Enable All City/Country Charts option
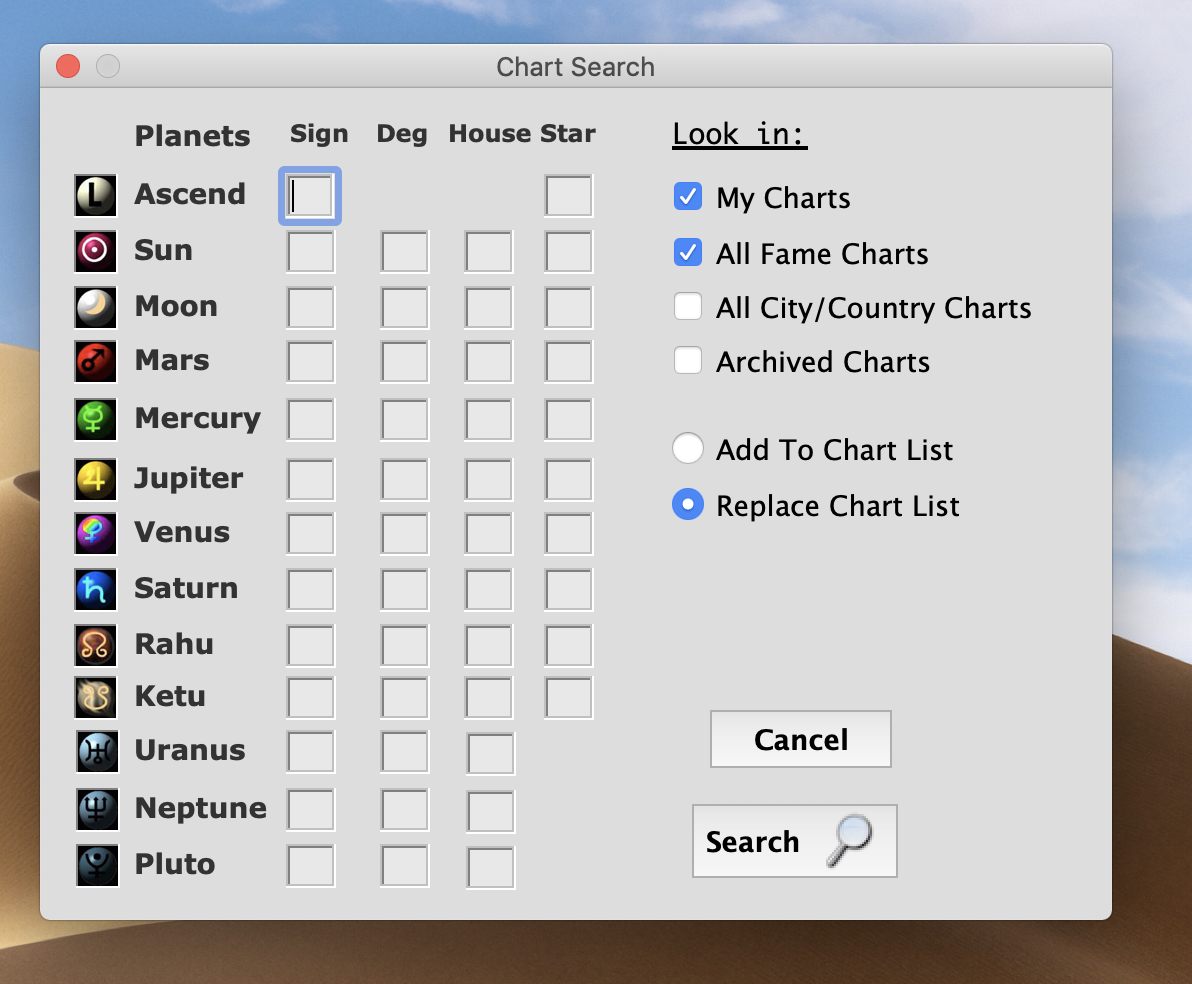The image size is (1192, 984). pyautogui.click(x=688, y=307)
